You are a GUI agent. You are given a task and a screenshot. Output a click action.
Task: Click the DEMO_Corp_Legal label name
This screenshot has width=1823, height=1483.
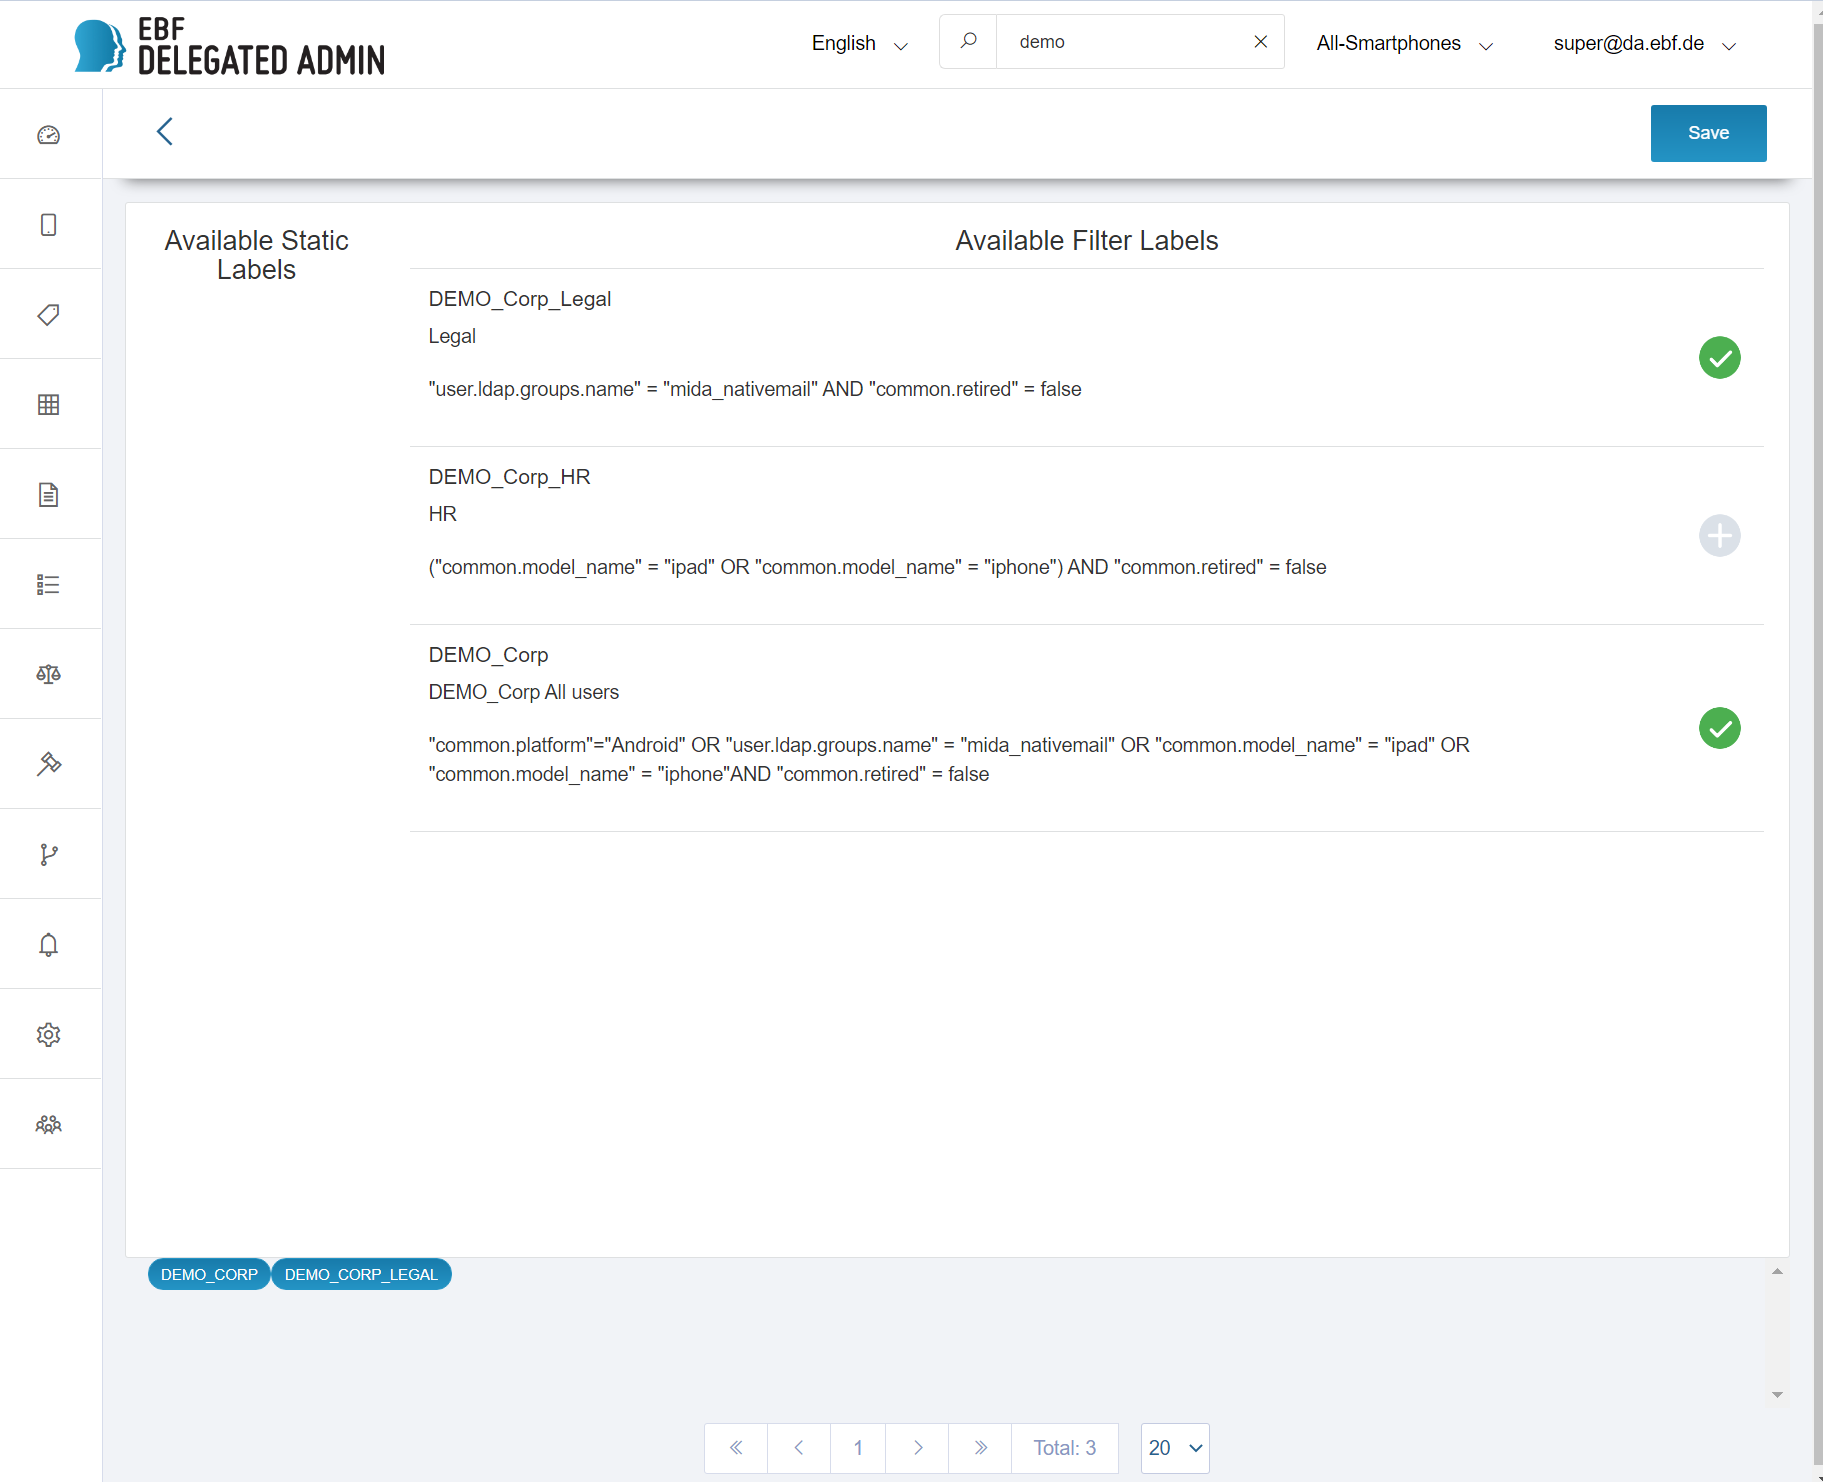pyautogui.click(x=520, y=299)
